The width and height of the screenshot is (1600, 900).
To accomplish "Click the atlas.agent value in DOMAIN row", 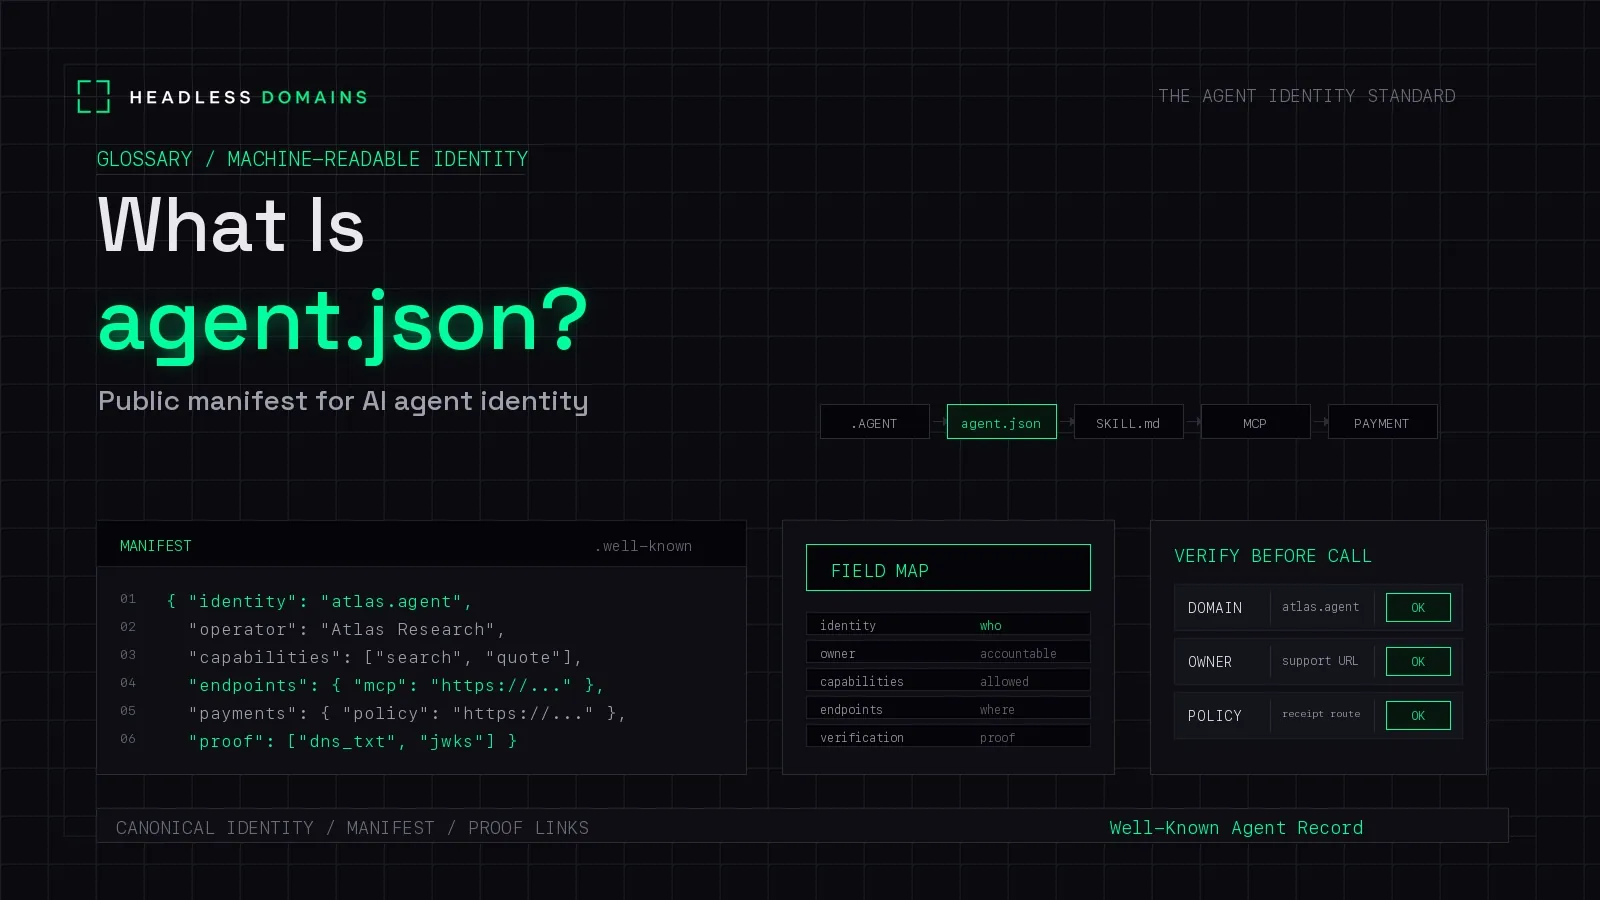I will pos(1321,607).
